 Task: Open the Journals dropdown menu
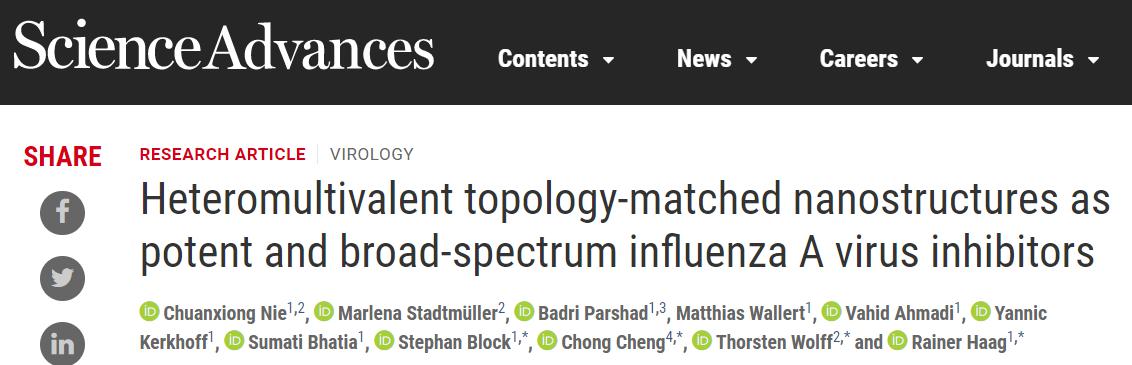[1042, 59]
